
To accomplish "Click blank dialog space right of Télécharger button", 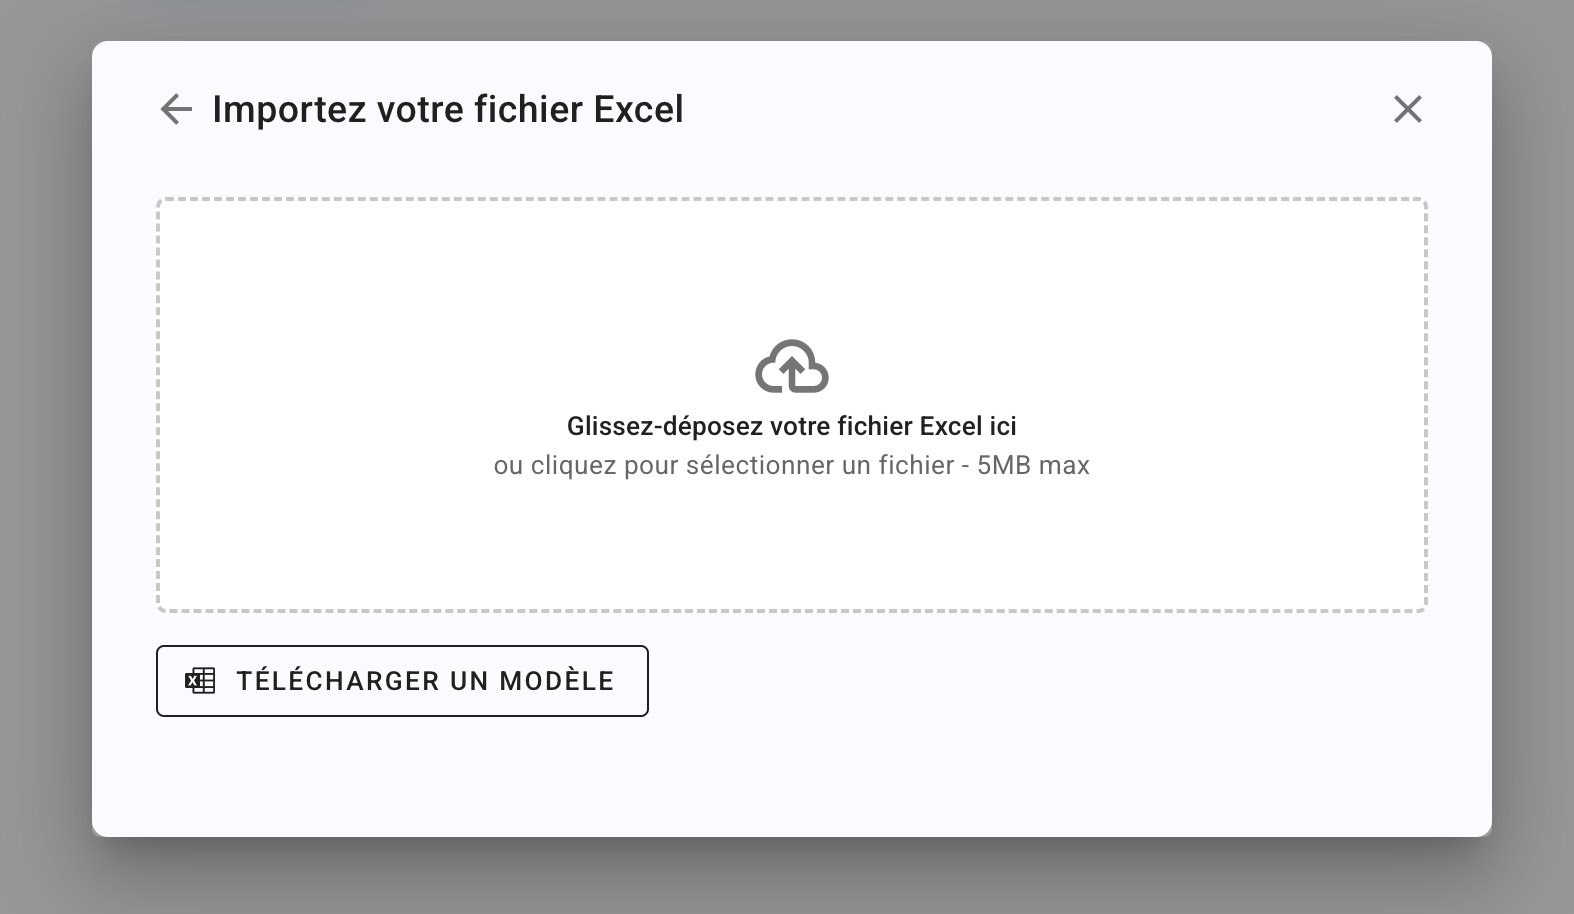I will [1040, 681].
